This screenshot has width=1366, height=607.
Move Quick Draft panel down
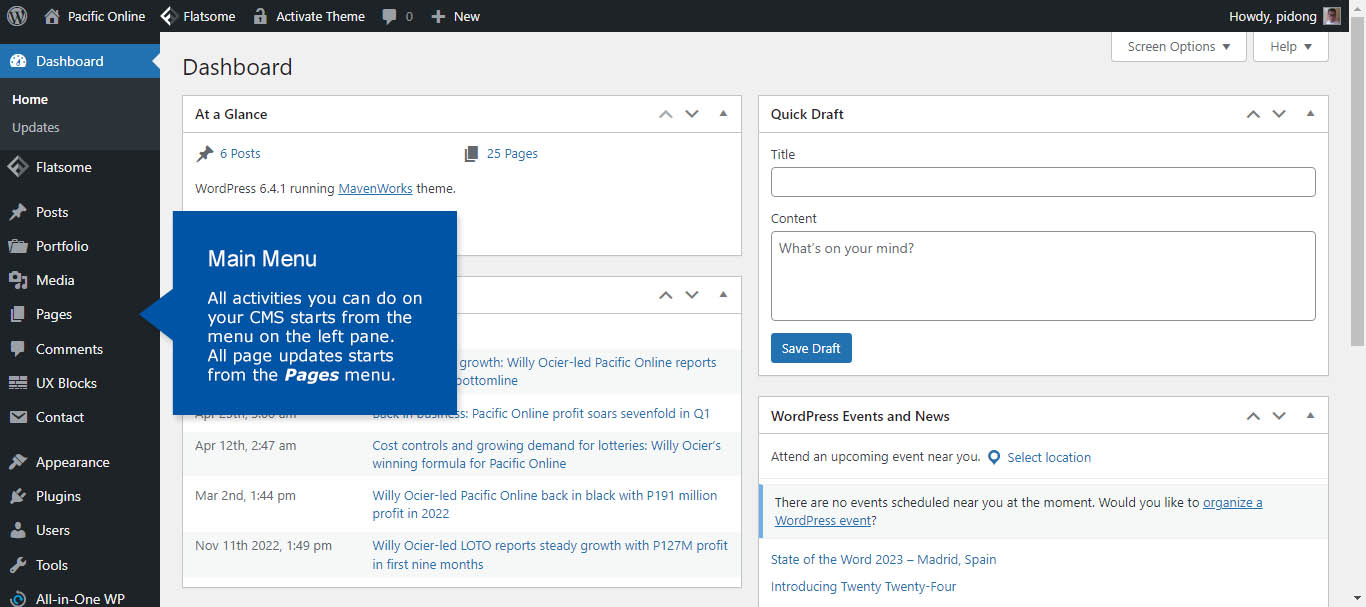click(1279, 114)
